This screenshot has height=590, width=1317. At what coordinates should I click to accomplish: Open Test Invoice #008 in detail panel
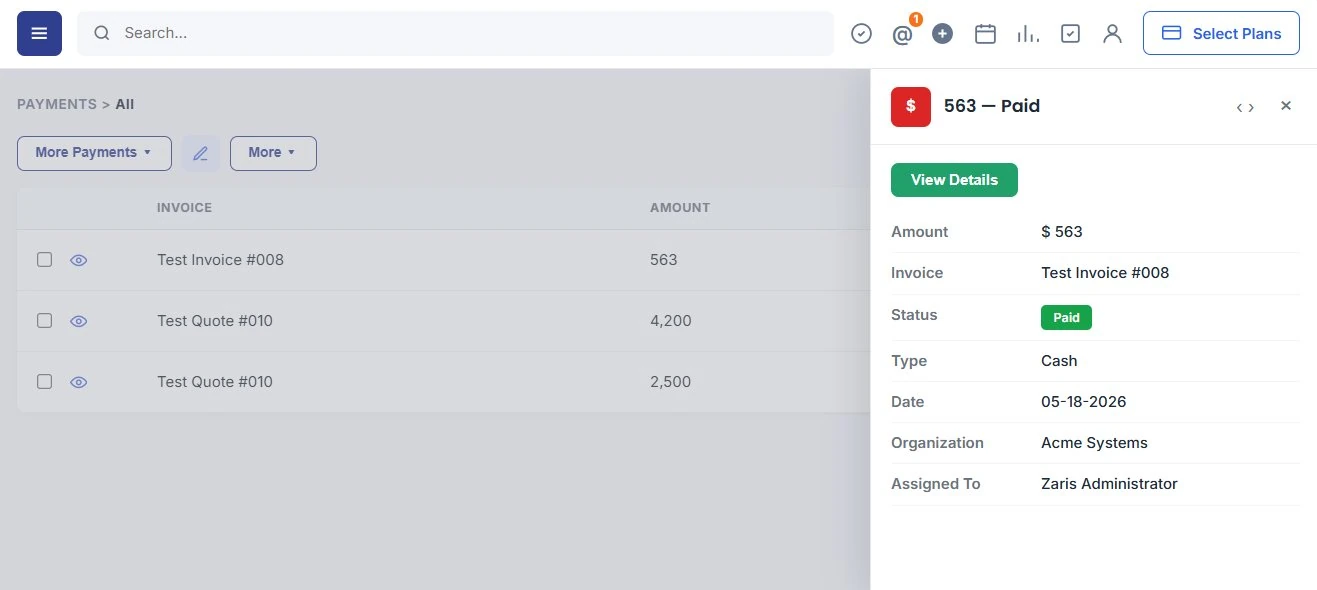(1105, 273)
